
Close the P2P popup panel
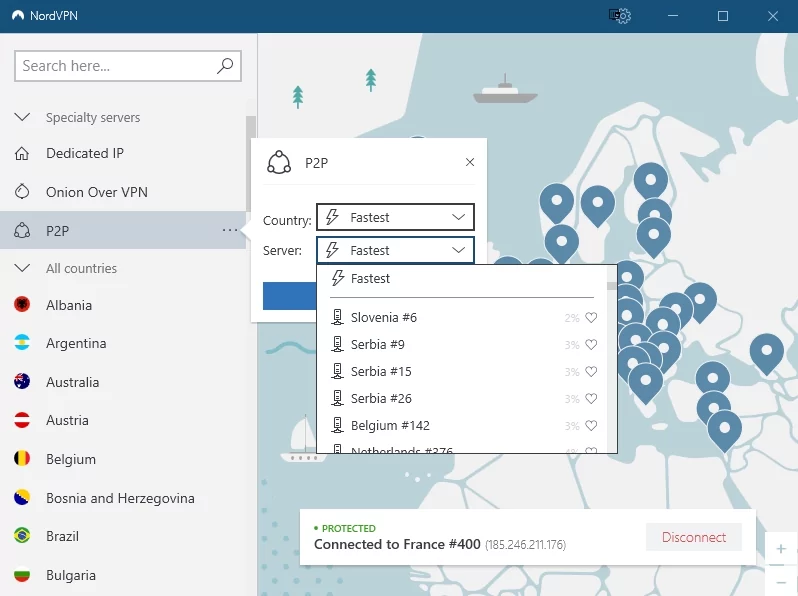coord(470,162)
